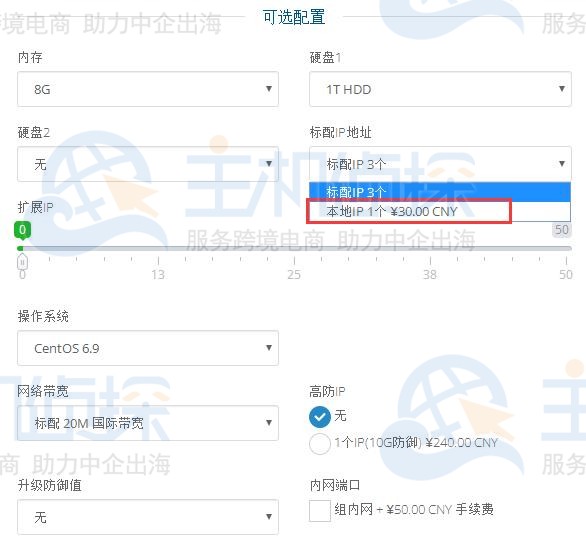586x549 pixels.
Task: Click the 可选配置 section heading
Action: tap(294, 17)
